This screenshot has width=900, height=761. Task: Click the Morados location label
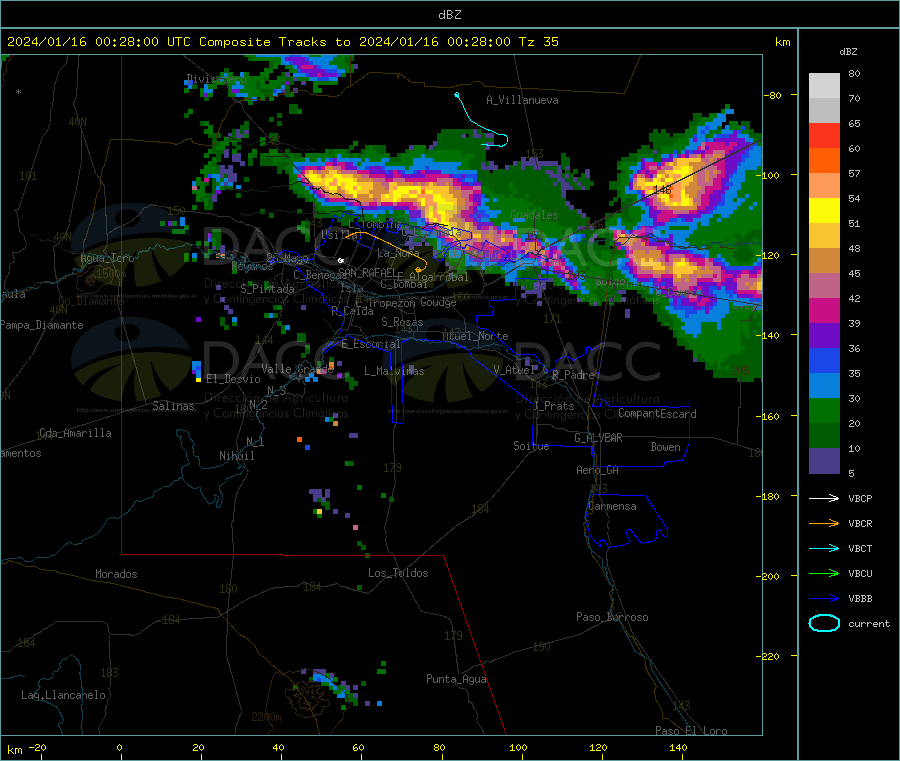pos(116,574)
